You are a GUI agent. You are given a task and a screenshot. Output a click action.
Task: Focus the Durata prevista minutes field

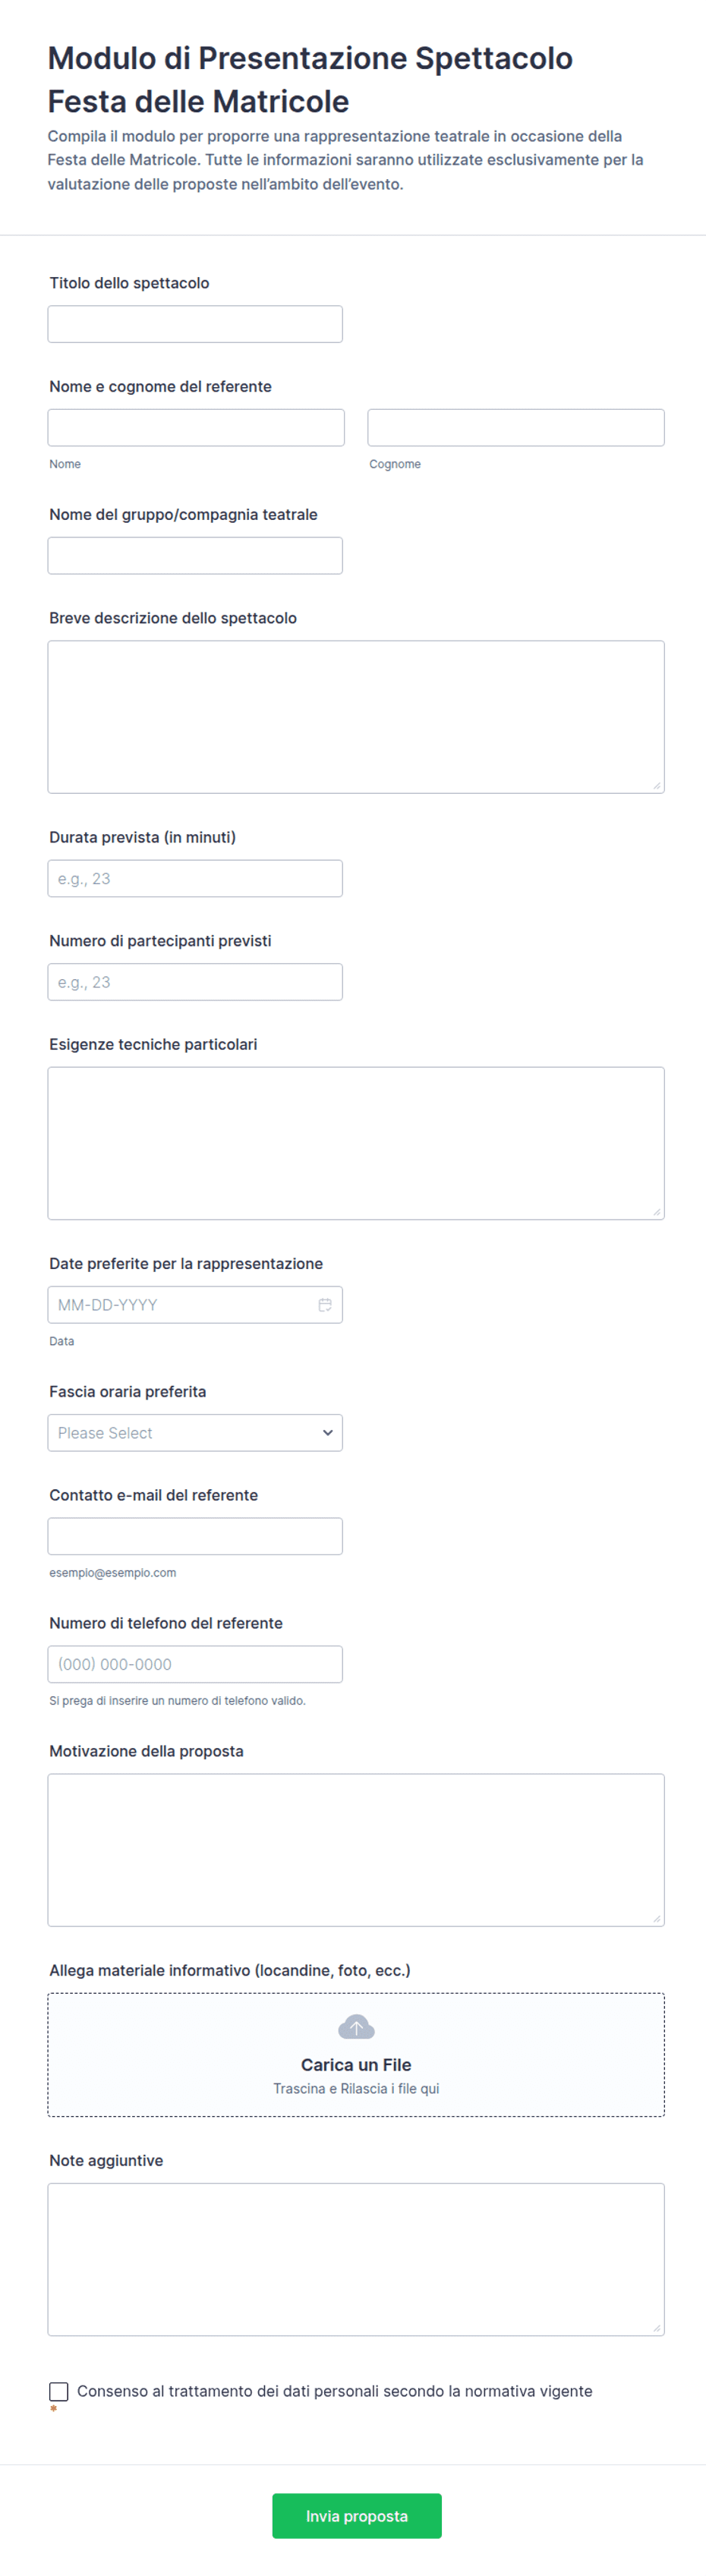(195, 878)
